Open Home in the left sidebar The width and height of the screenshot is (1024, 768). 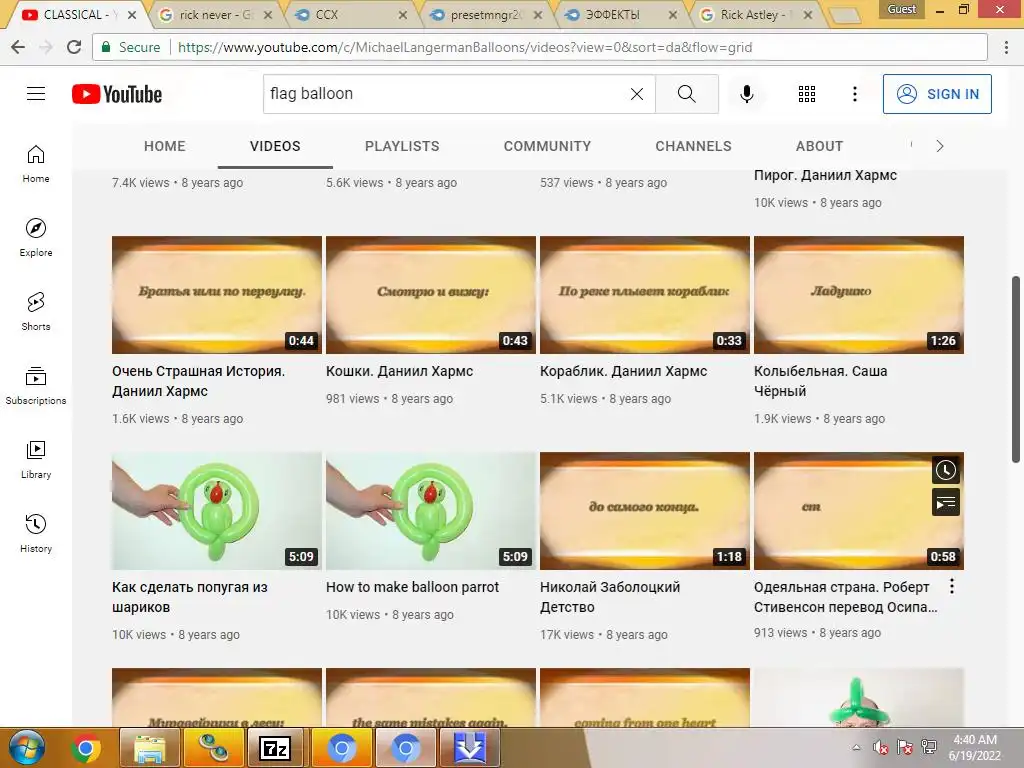point(36,164)
